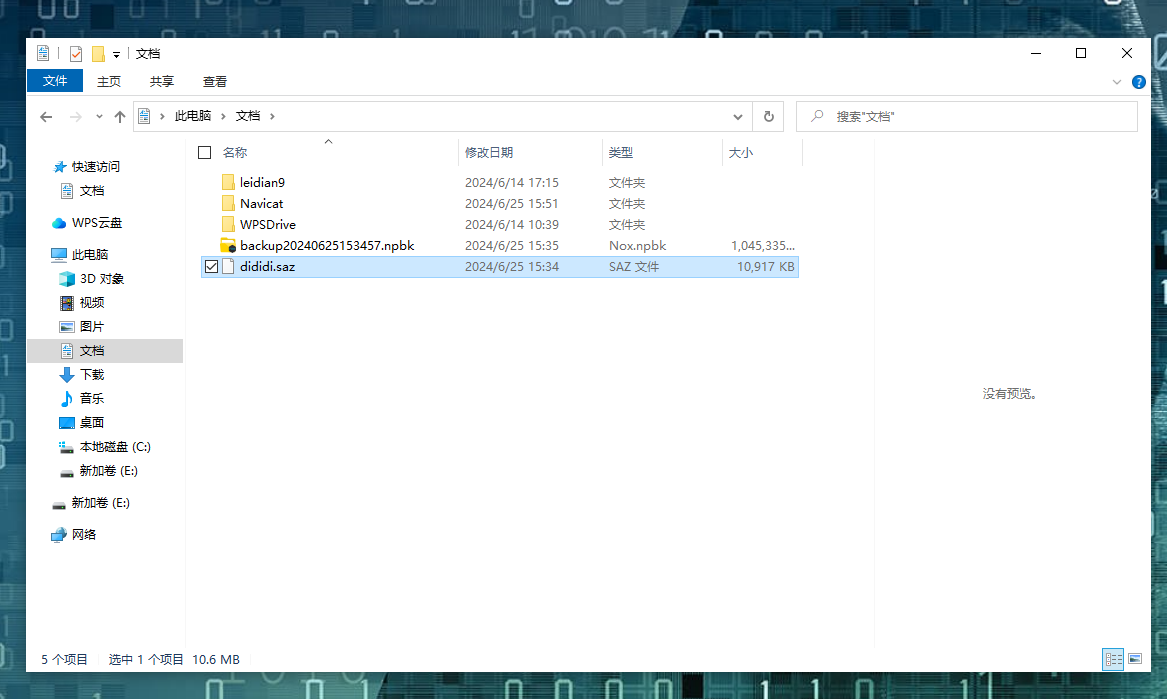This screenshot has height=699, width=1167.
Task: Open the 文件 menu
Action: click(55, 81)
